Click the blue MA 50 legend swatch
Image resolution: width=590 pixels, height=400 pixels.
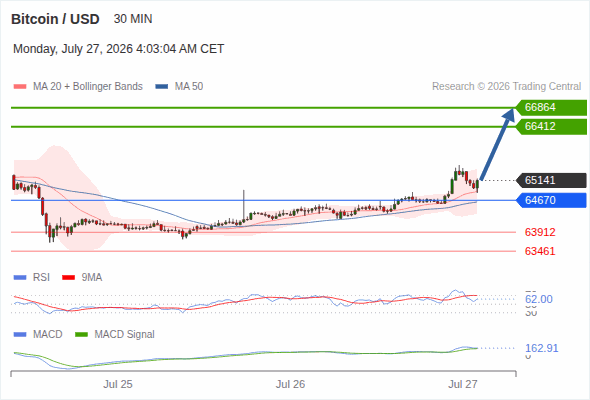[161, 87]
